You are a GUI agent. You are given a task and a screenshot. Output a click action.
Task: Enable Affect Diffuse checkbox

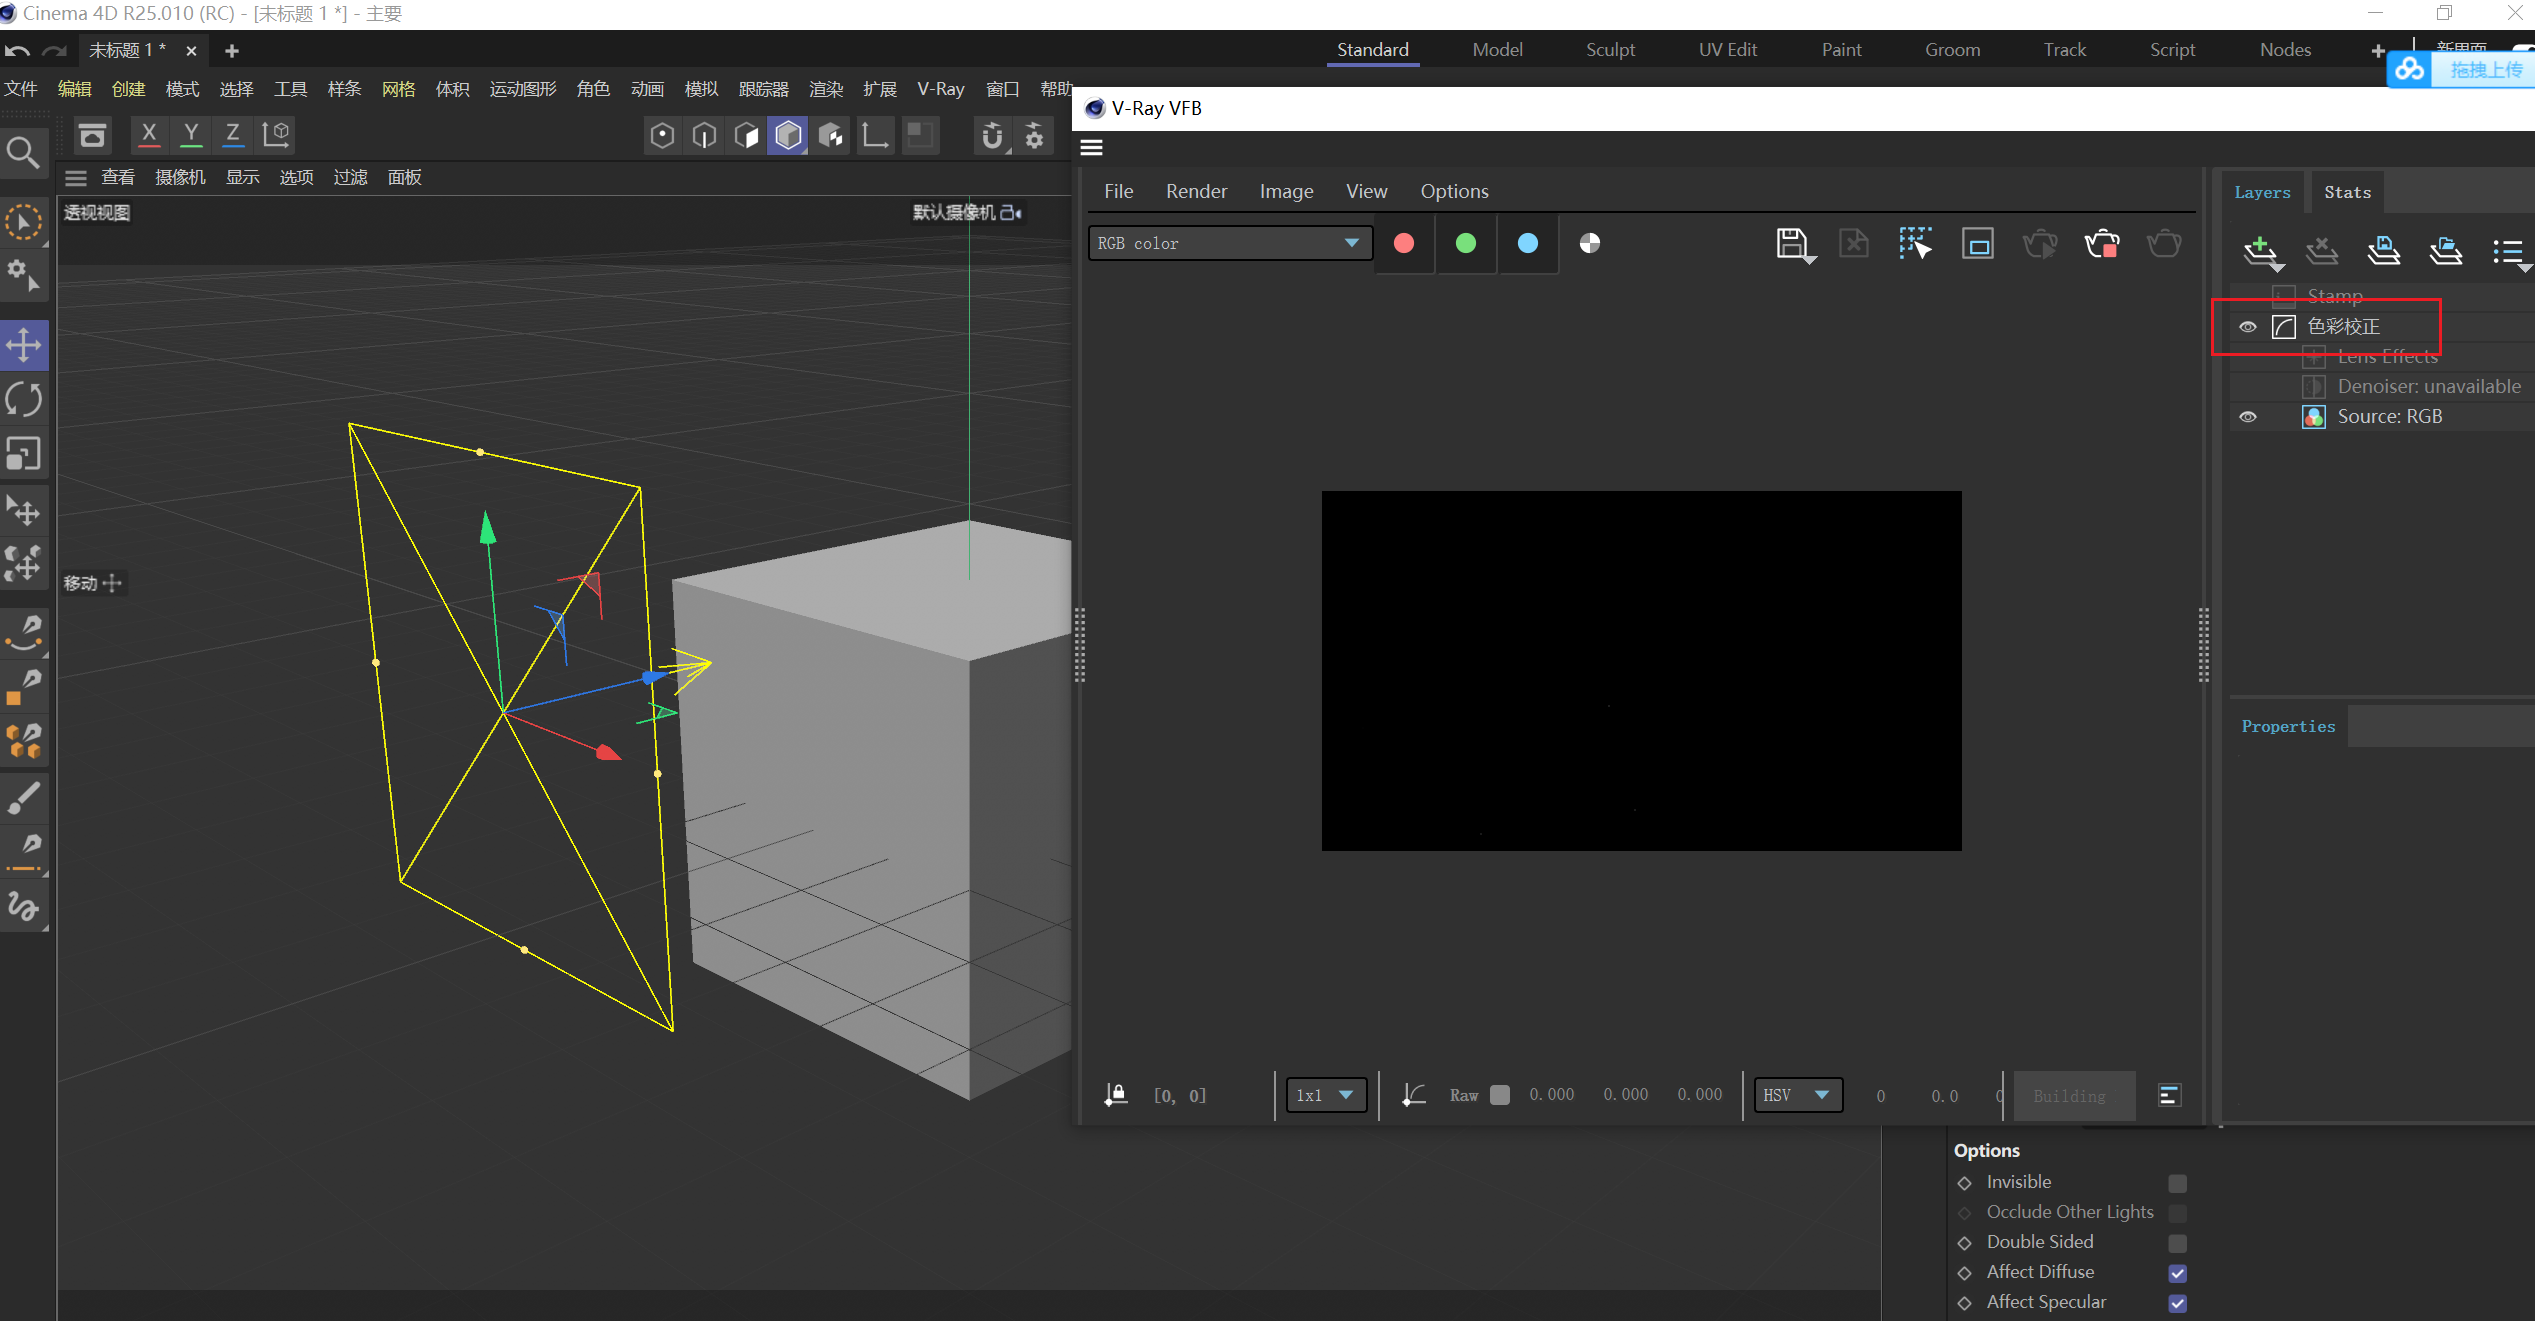coord(2176,1271)
